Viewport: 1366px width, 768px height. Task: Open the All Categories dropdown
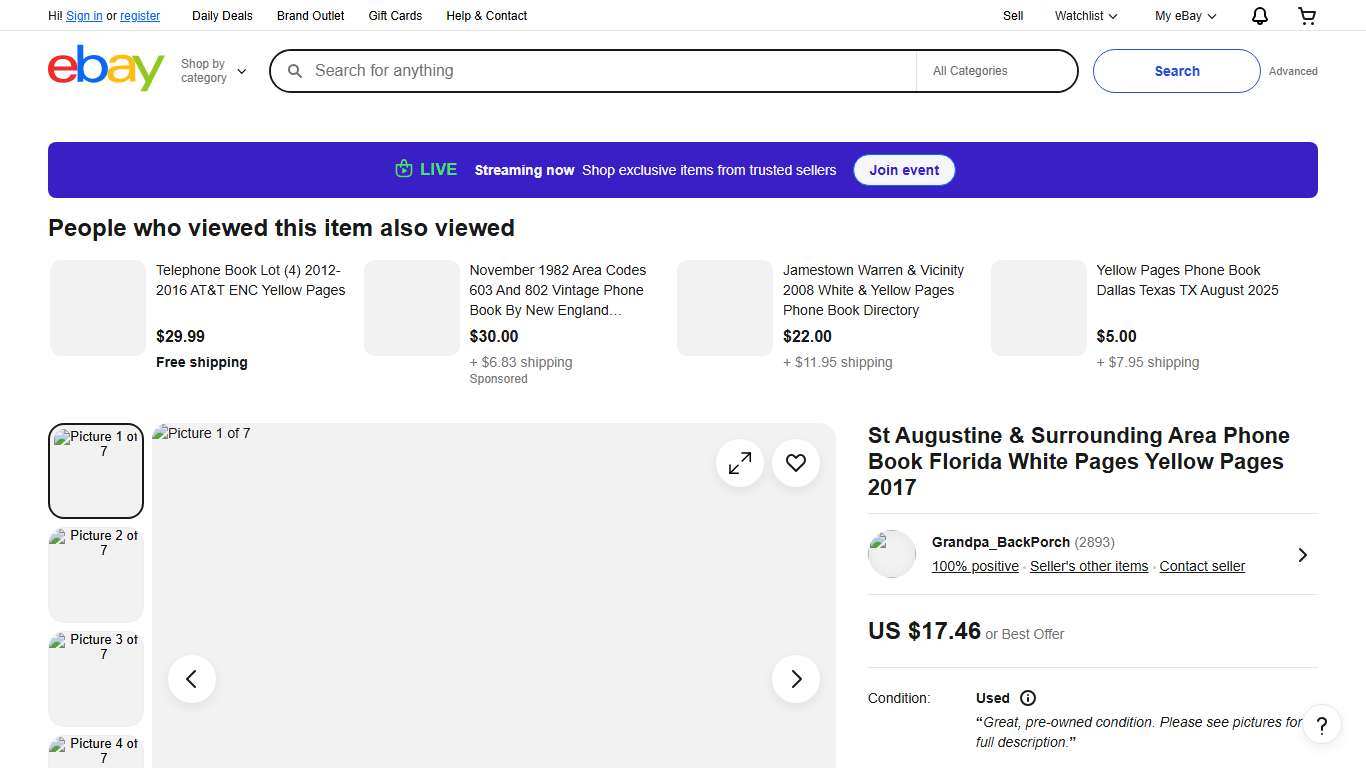(996, 71)
